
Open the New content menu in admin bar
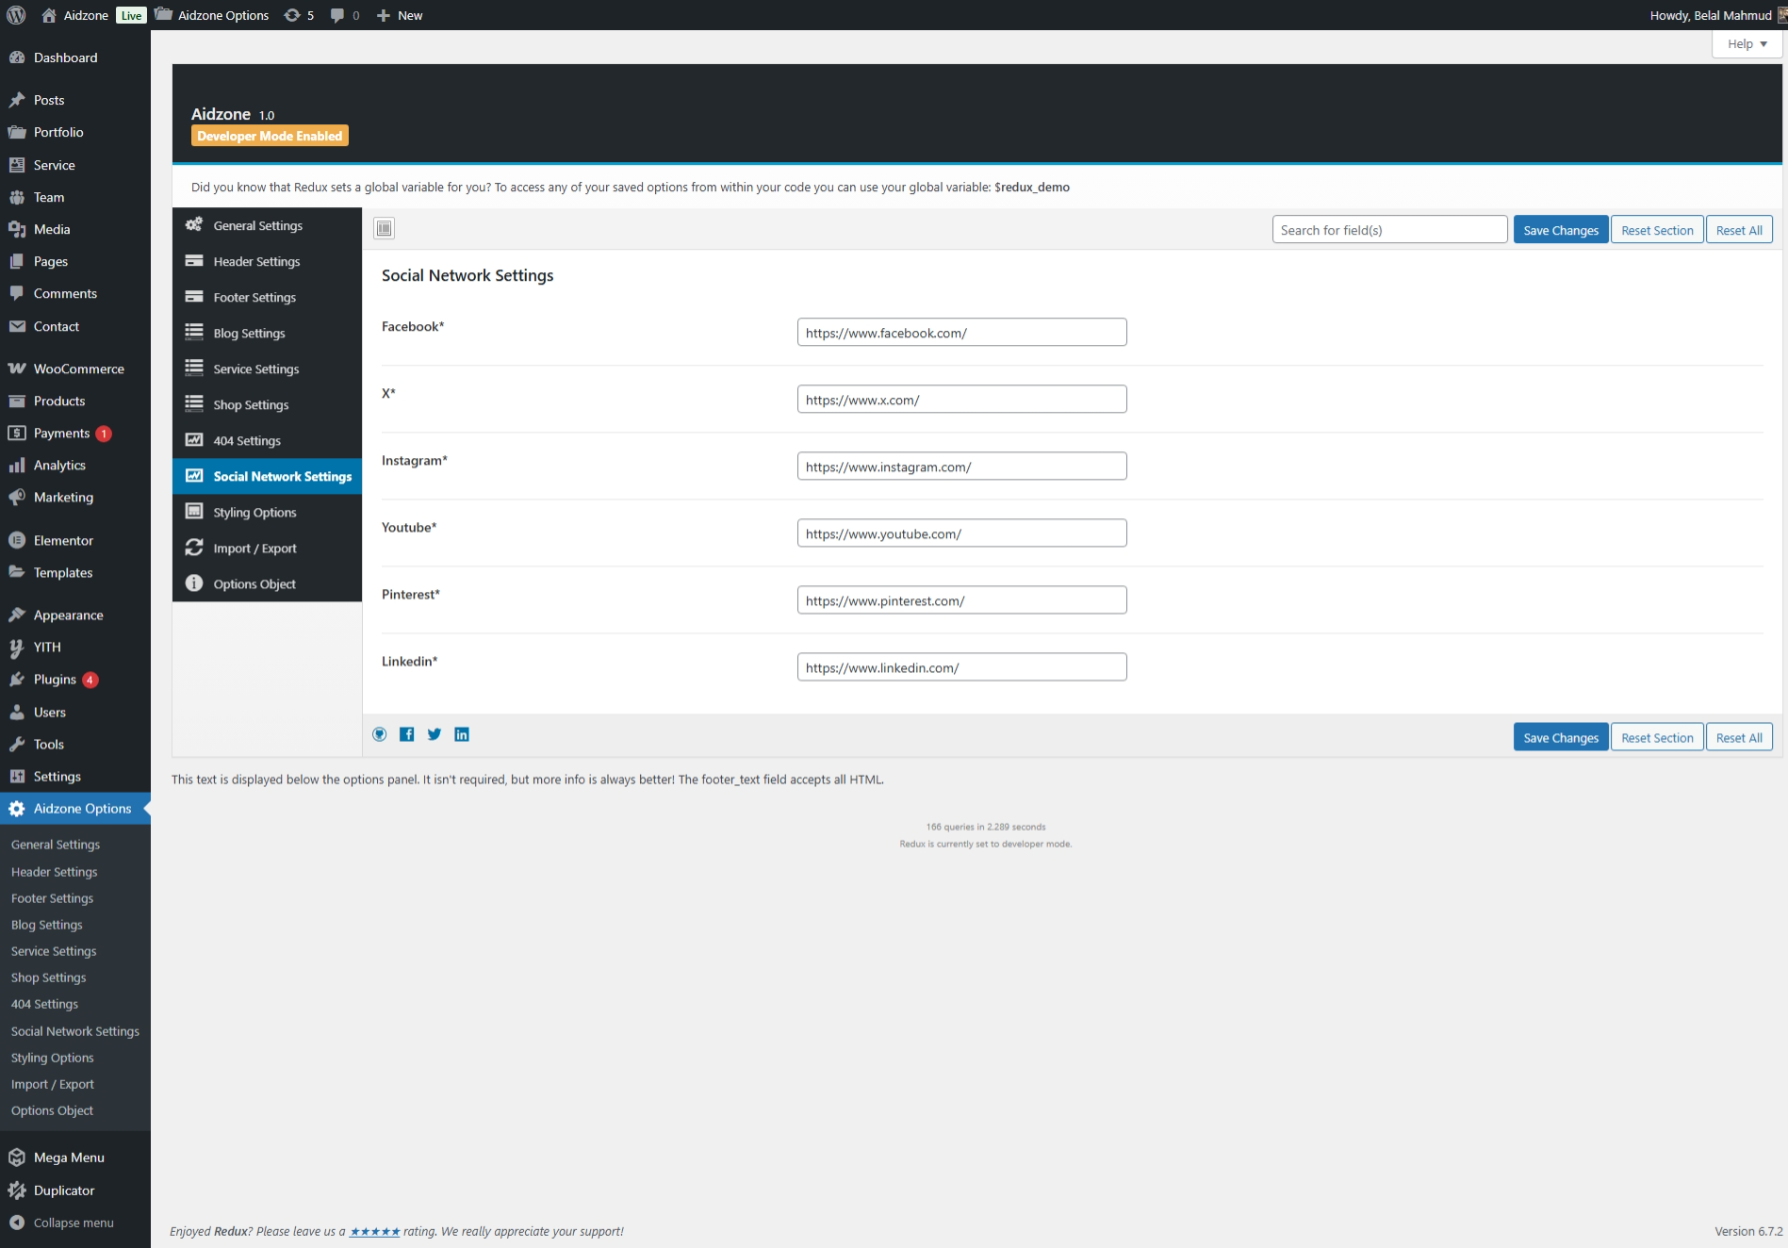click(x=400, y=15)
